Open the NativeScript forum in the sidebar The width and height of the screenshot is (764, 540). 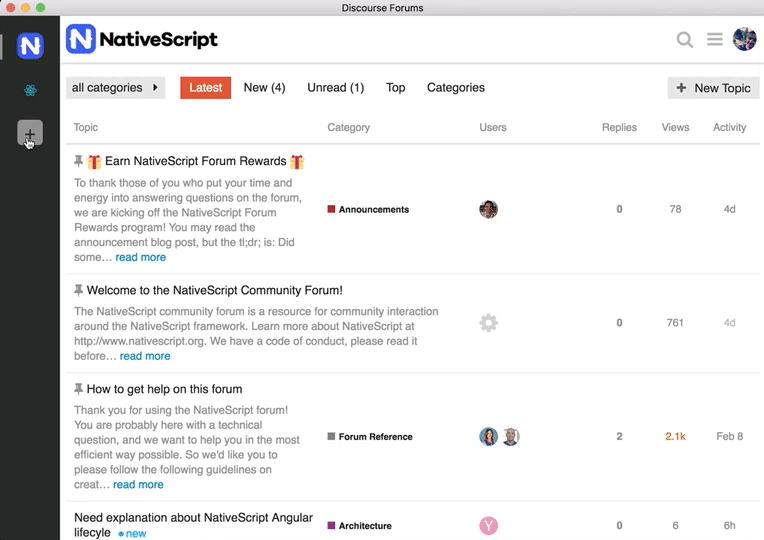[x=30, y=46]
